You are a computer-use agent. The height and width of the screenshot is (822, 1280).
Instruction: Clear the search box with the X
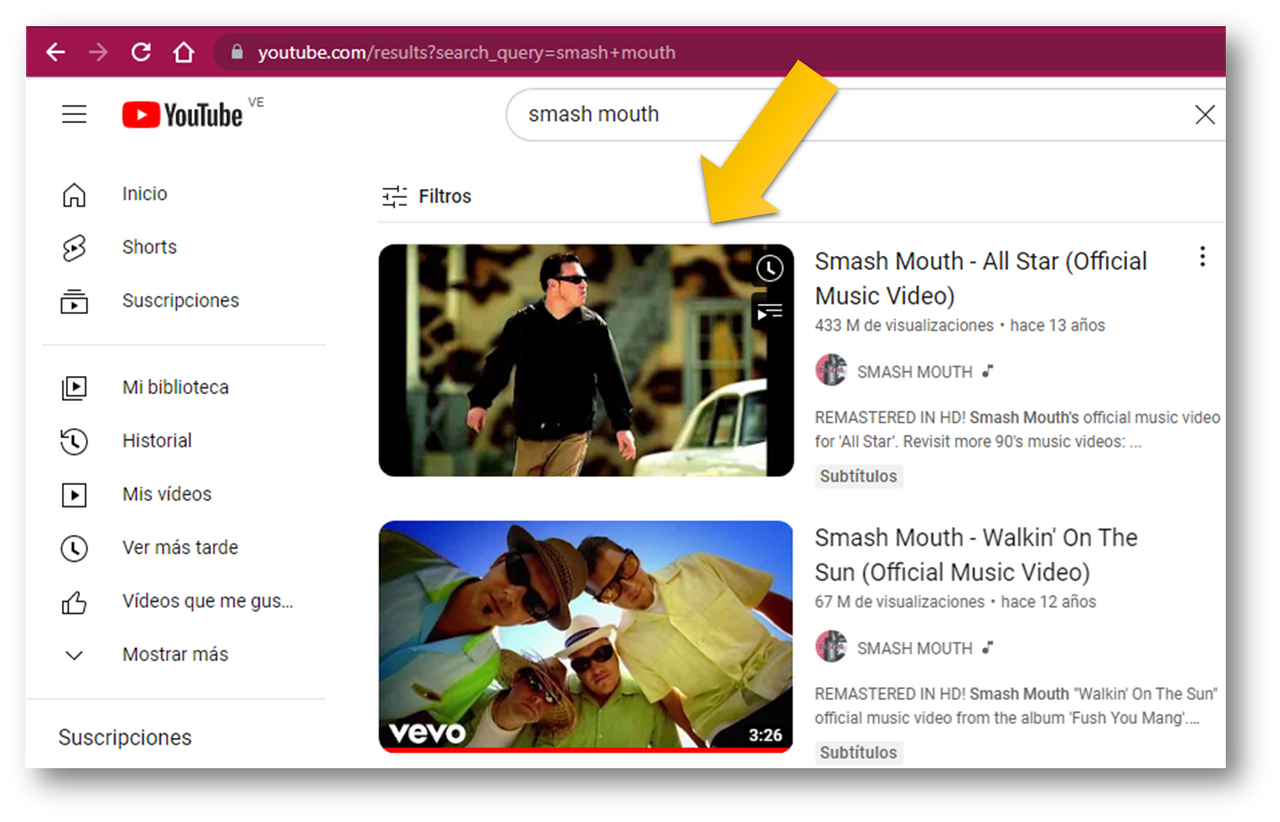(1205, 115)
